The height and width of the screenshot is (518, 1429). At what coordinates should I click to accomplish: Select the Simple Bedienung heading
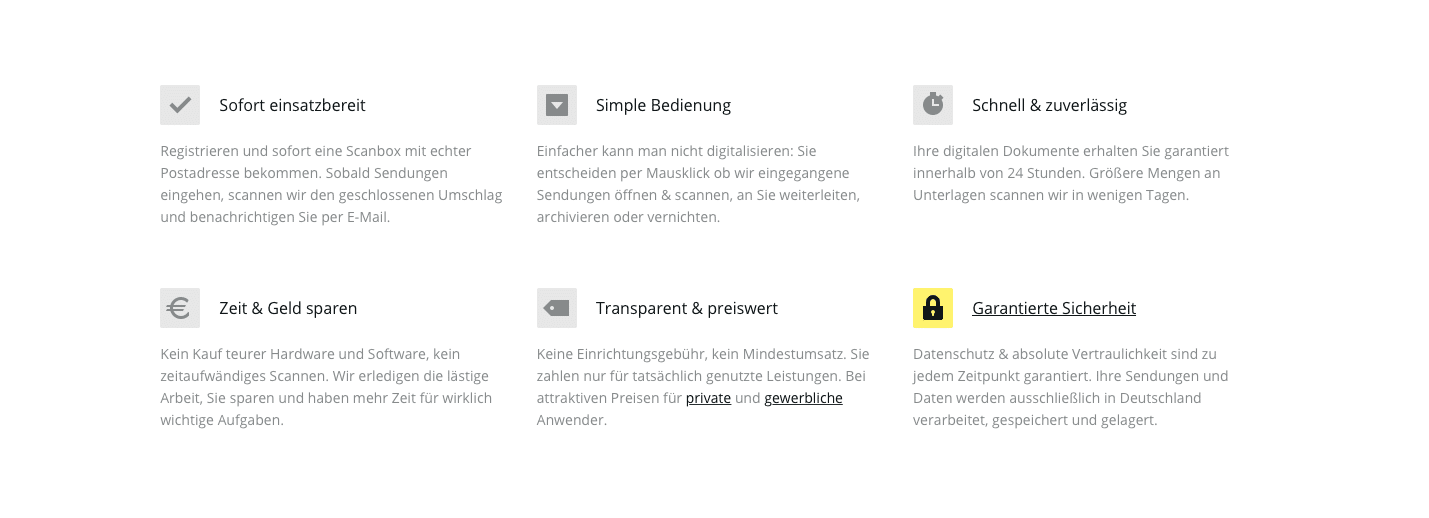(x=663, y=105)
